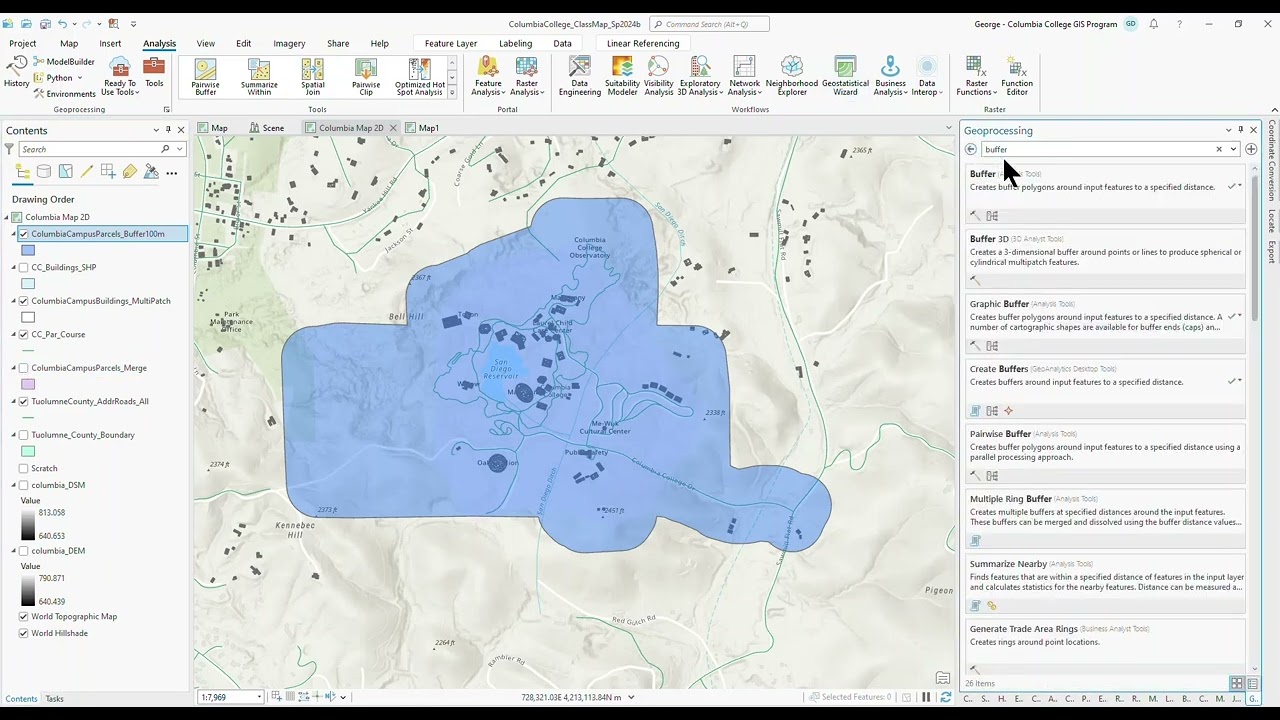Launch the Geostatistical Wizard
This screenshot has width=1280, height=720.
coord(845,76)
